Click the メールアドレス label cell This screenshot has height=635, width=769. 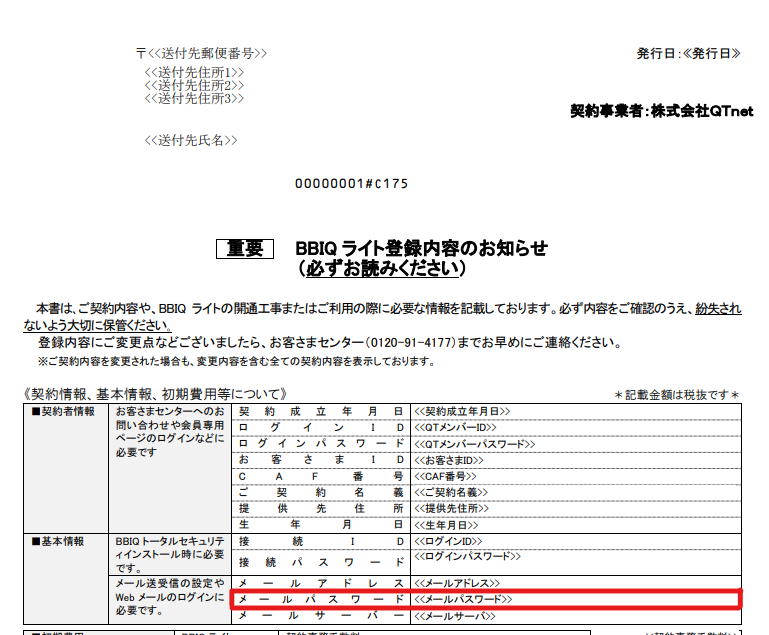321,583
